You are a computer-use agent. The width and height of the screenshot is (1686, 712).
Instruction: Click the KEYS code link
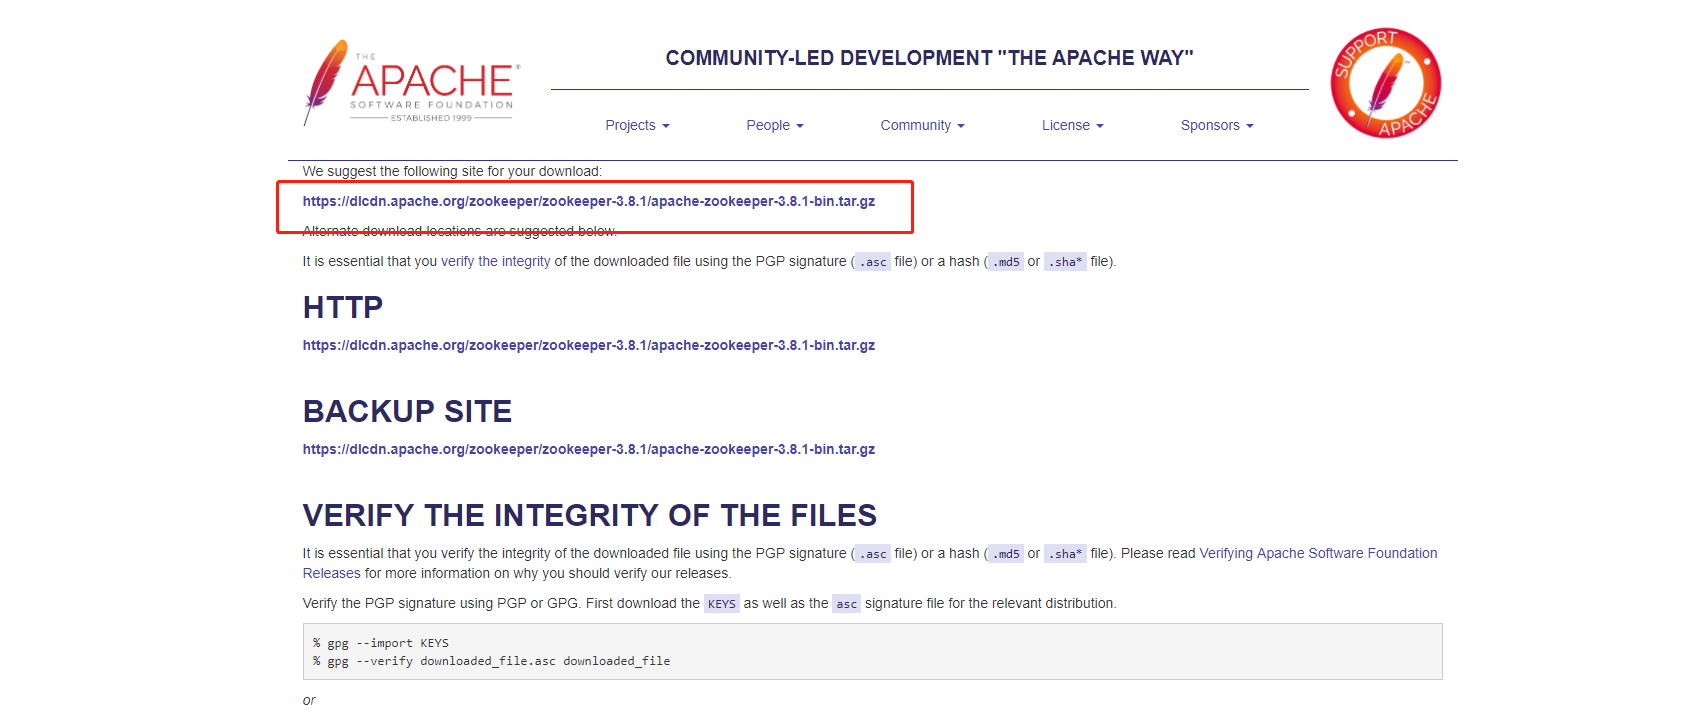click(x=722, y=604)
